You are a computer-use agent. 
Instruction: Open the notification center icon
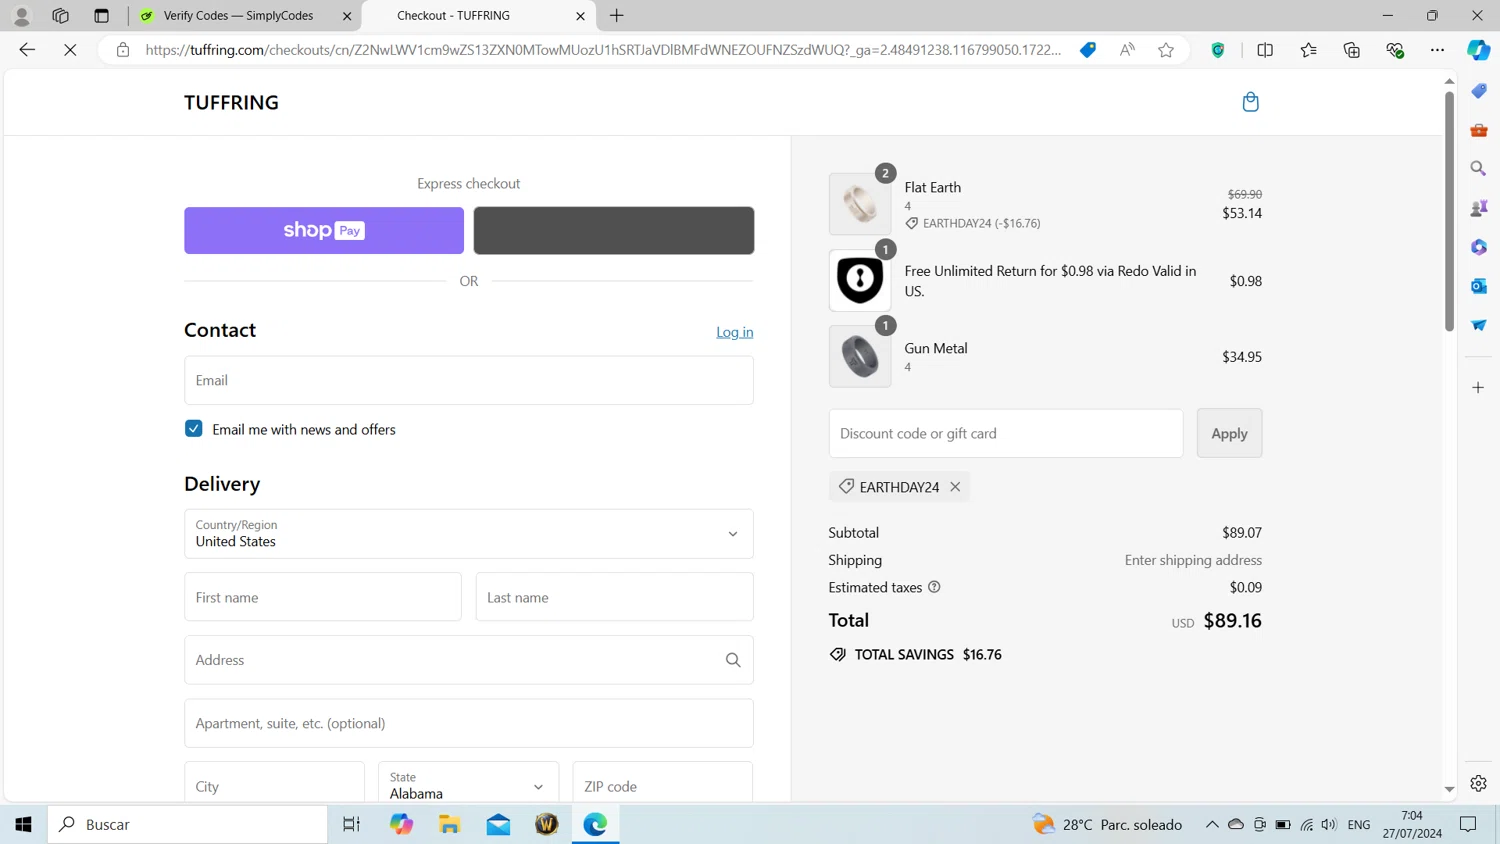(1468, 824)
